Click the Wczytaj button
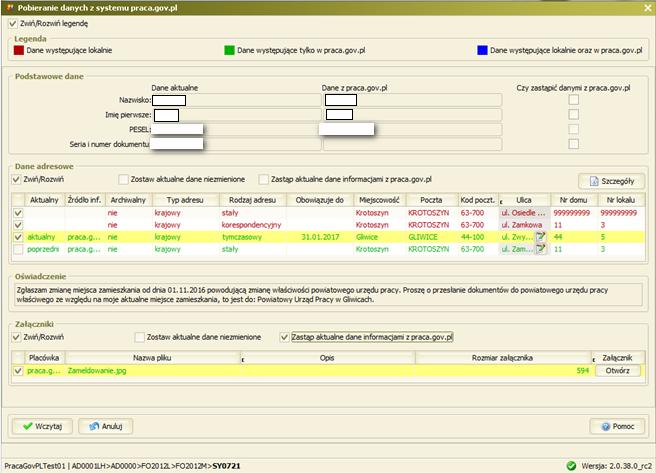This screenshot has width=656, height=473. click(42, 426)
